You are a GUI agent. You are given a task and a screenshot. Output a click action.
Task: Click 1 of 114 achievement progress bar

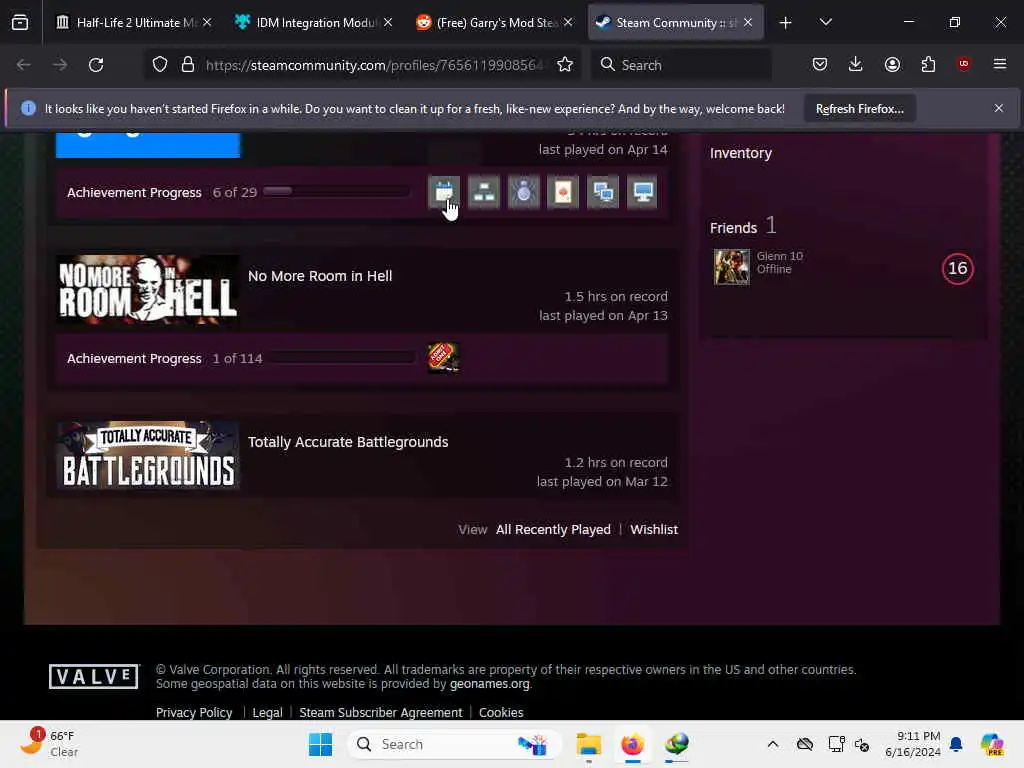click(342, 357)
